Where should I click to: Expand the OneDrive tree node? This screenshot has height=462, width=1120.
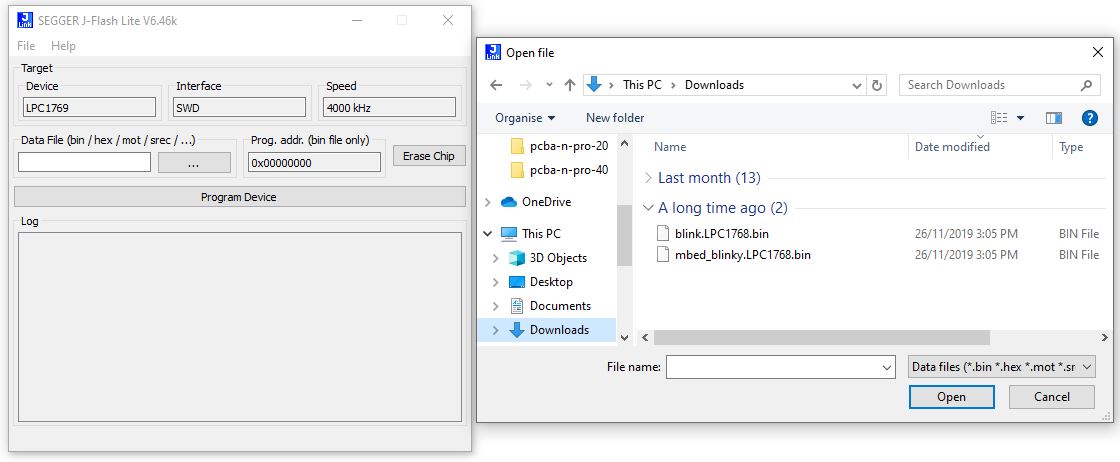tap(488, 202)
